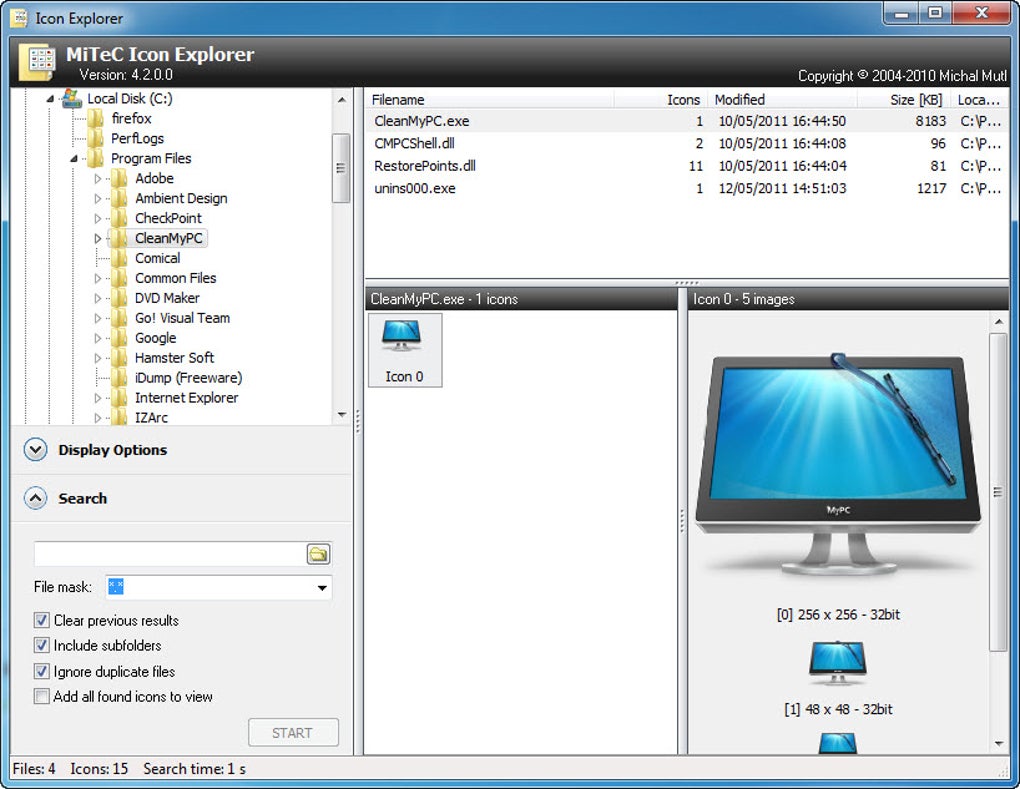The width and height of the screenshot is (1020, 789).
Task: Sort by the Icons column header
Action: coord(660,100)
